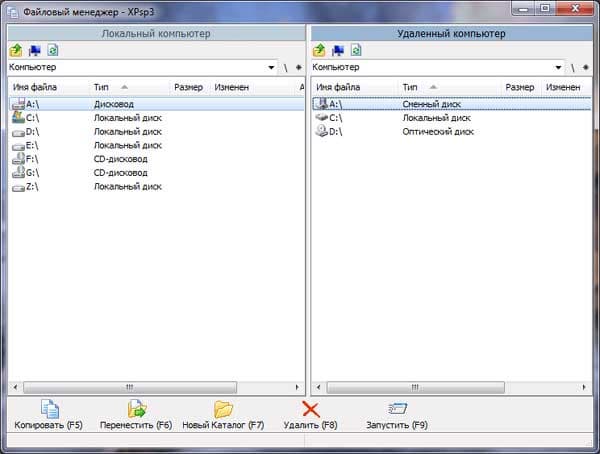The width and height of the screenshot is (600, 454).
Task: Select the F:\ CD drive in the local panel
Action: [x=156, y=159]
